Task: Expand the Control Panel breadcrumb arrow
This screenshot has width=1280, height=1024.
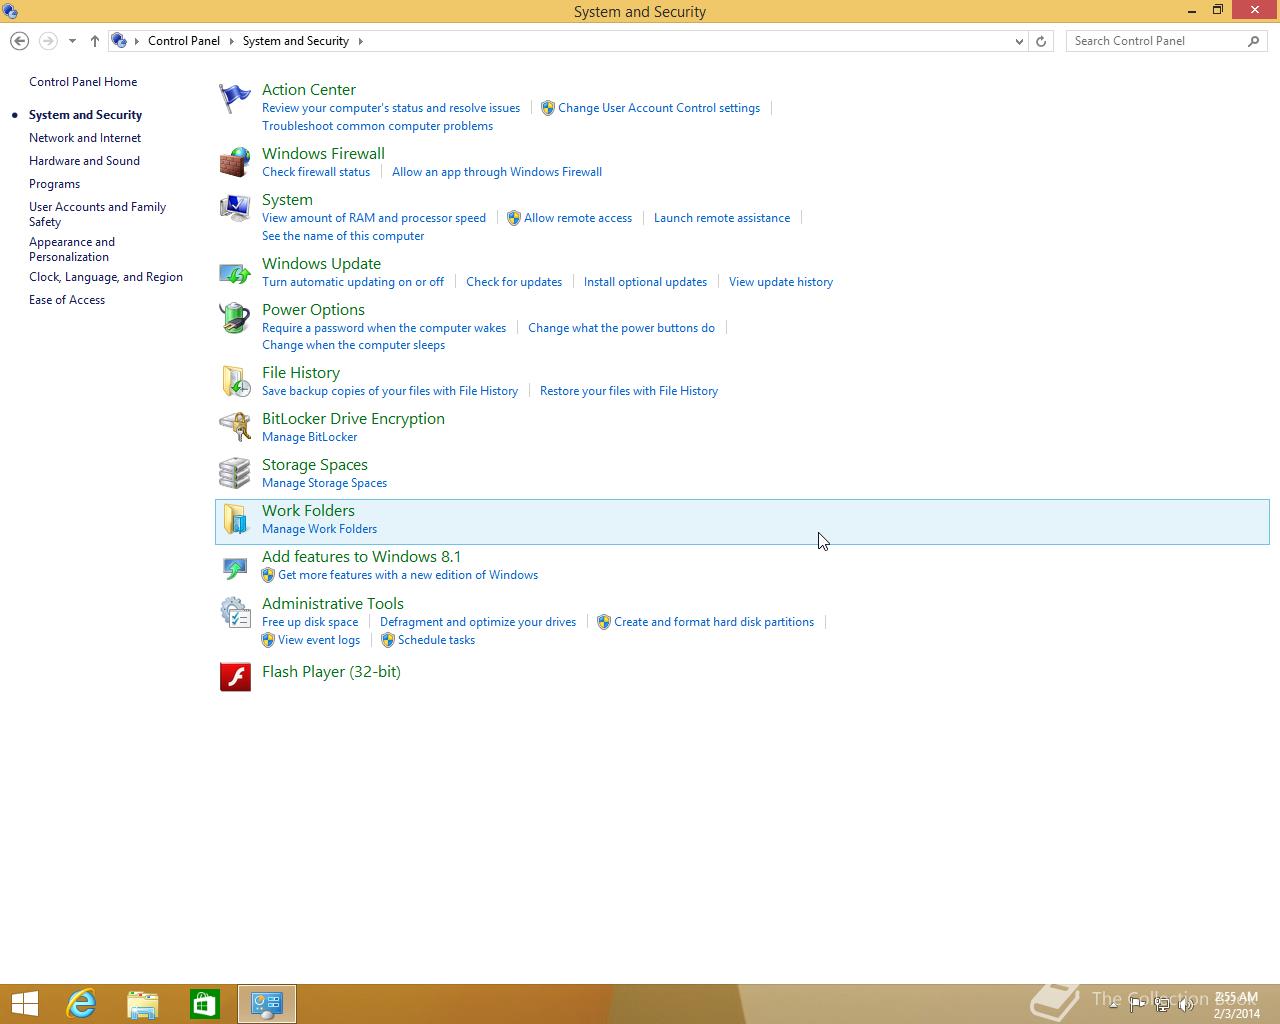Action: [232, 41]
